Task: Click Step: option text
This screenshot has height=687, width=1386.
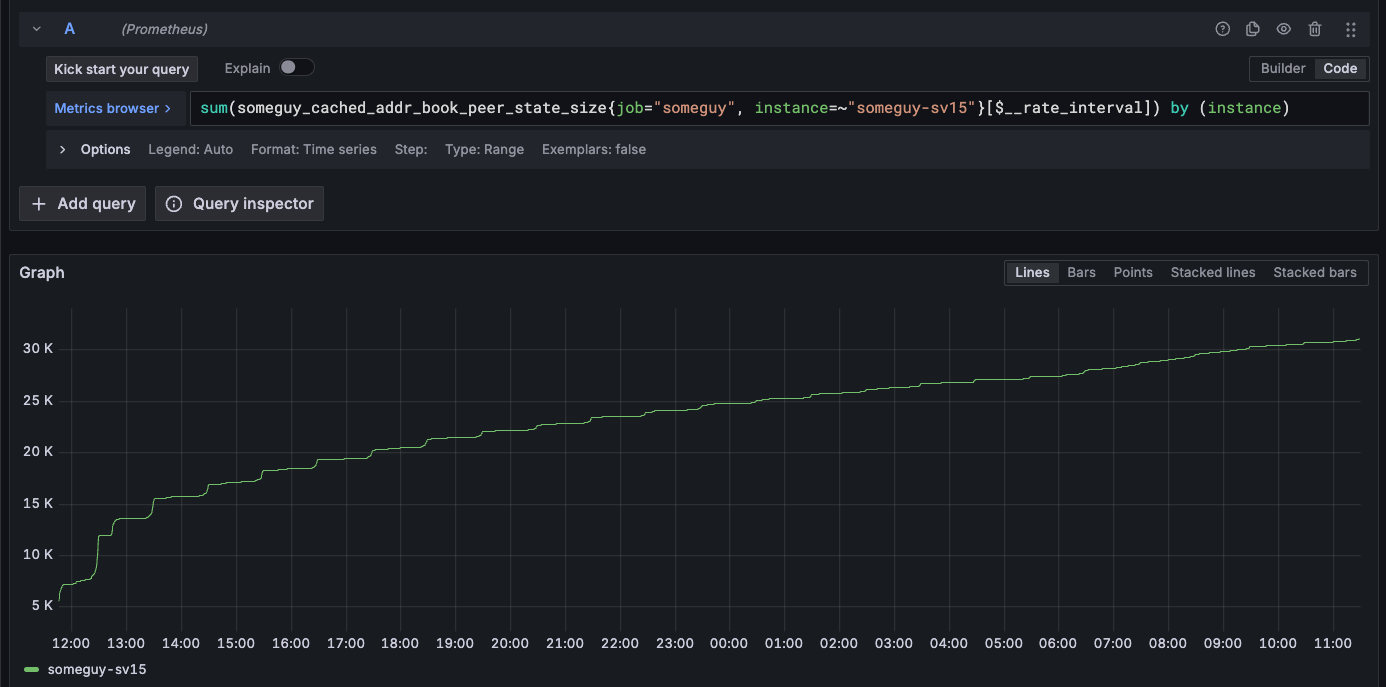Action: click(x=411, y=149)
